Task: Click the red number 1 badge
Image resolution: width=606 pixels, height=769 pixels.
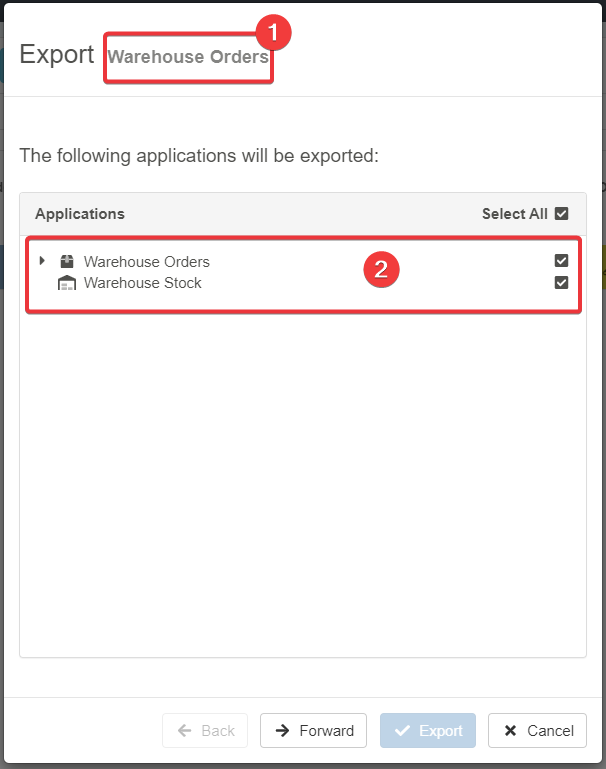Action: pos(272,33)
